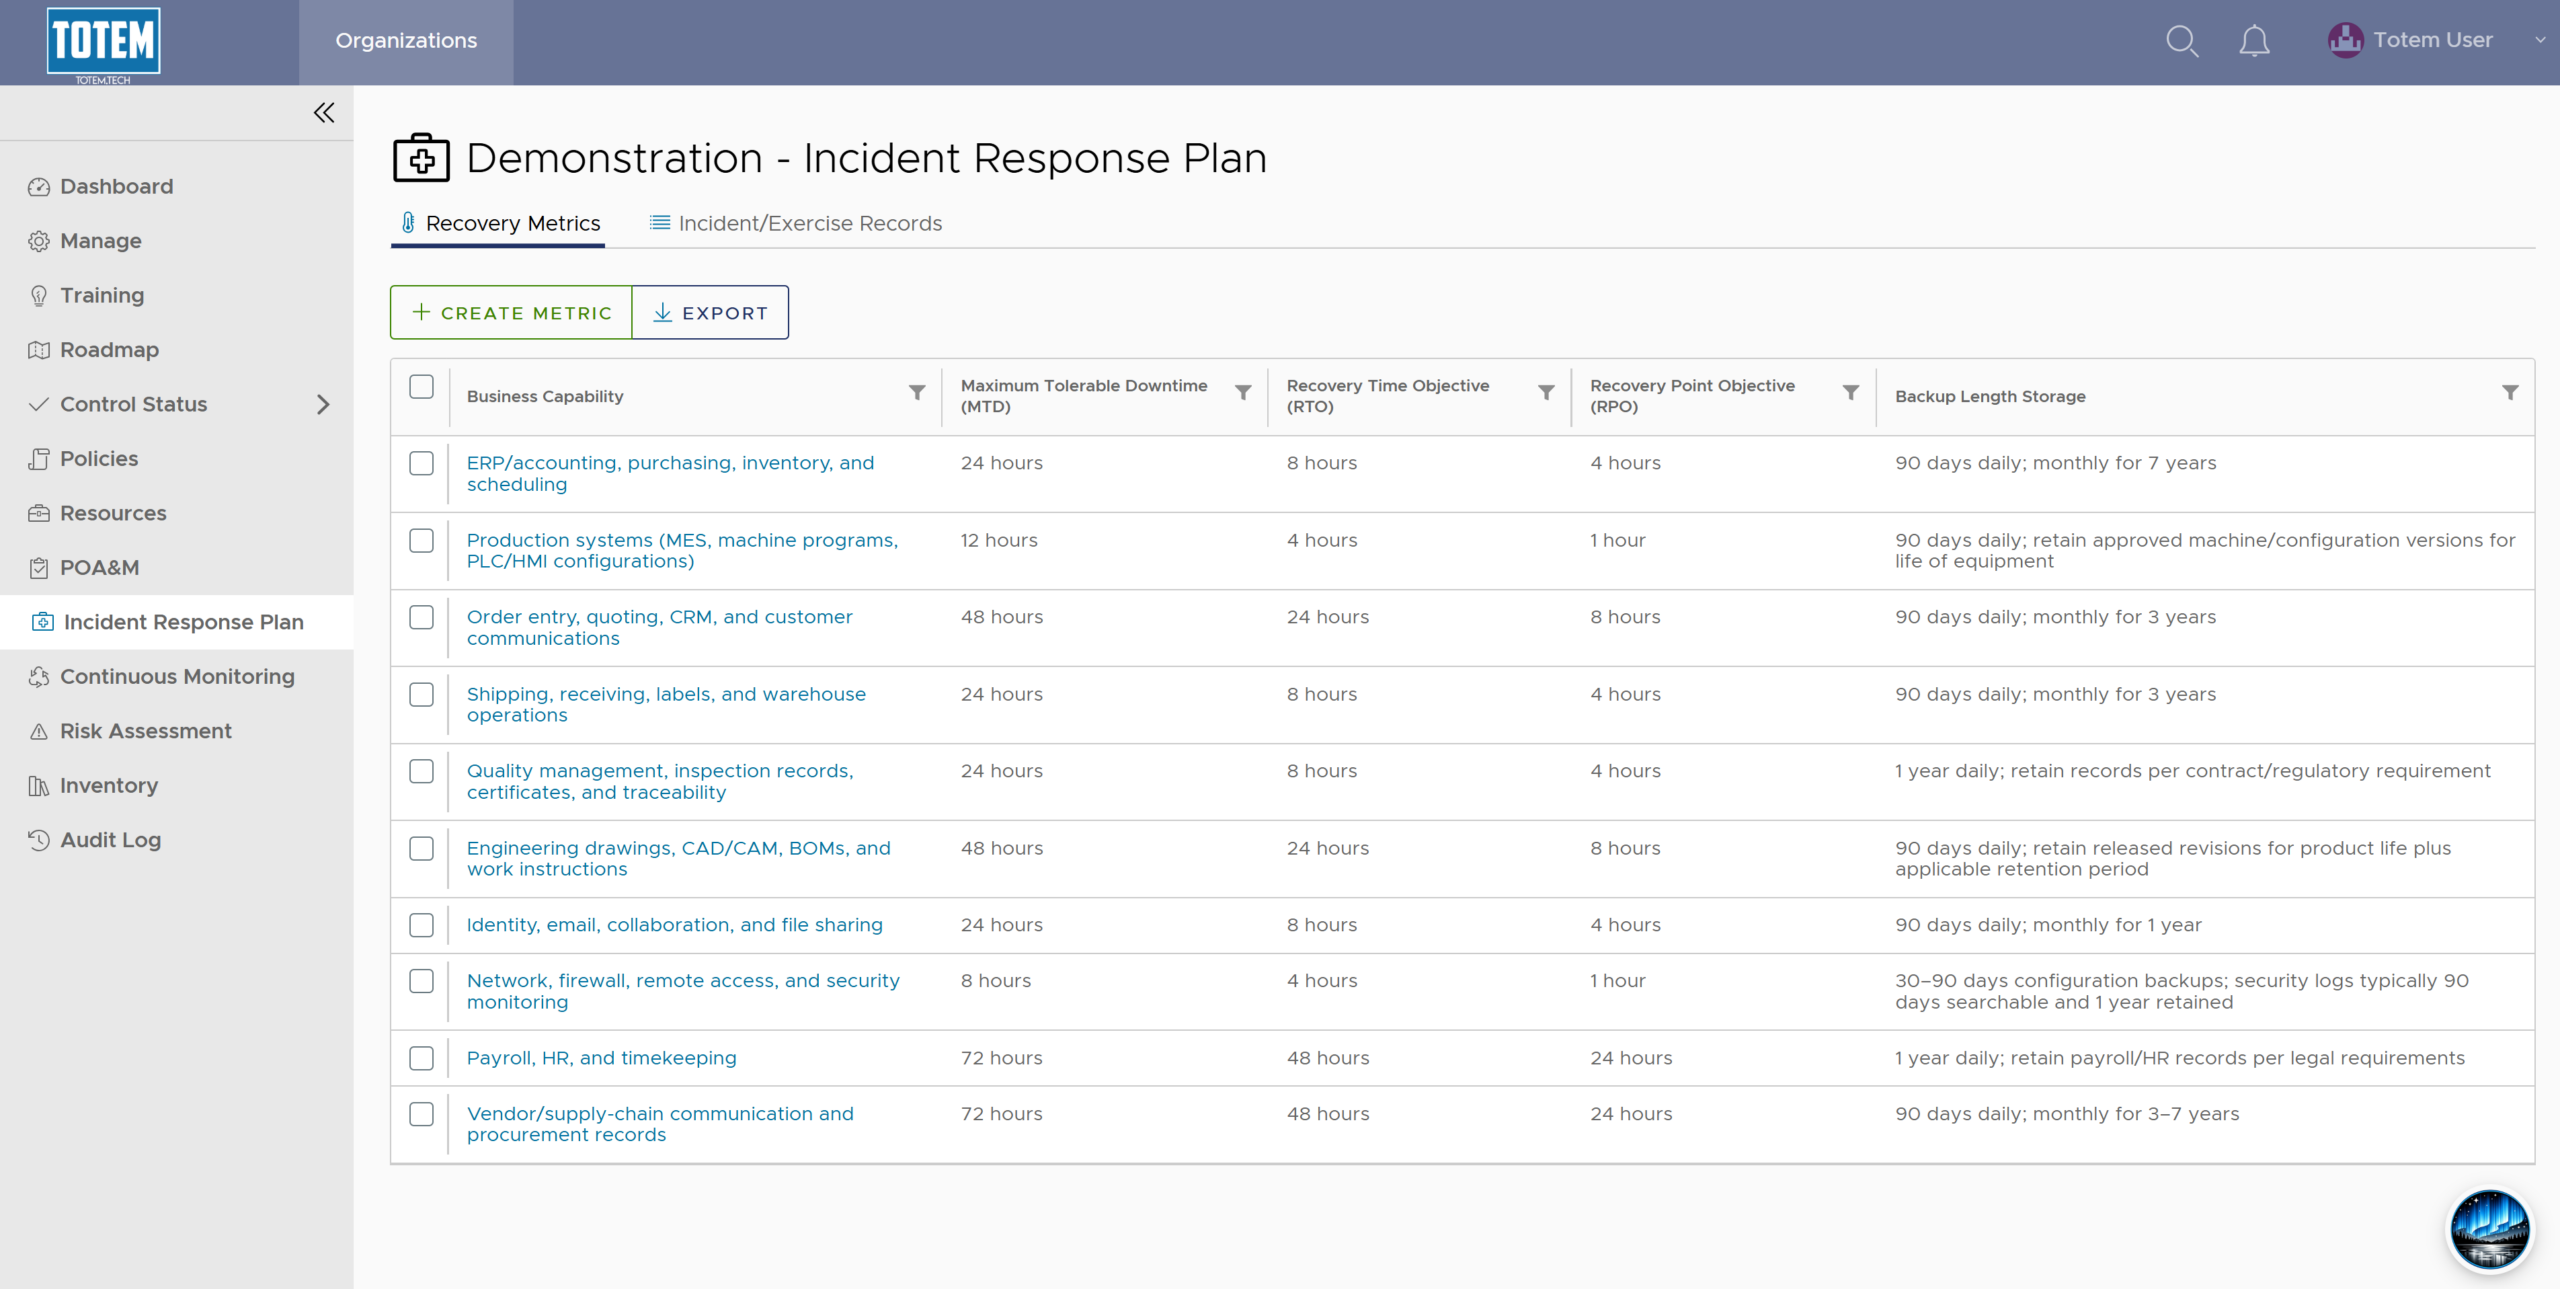Collapse the sidebar with double-chevron icon

[324, 112]
